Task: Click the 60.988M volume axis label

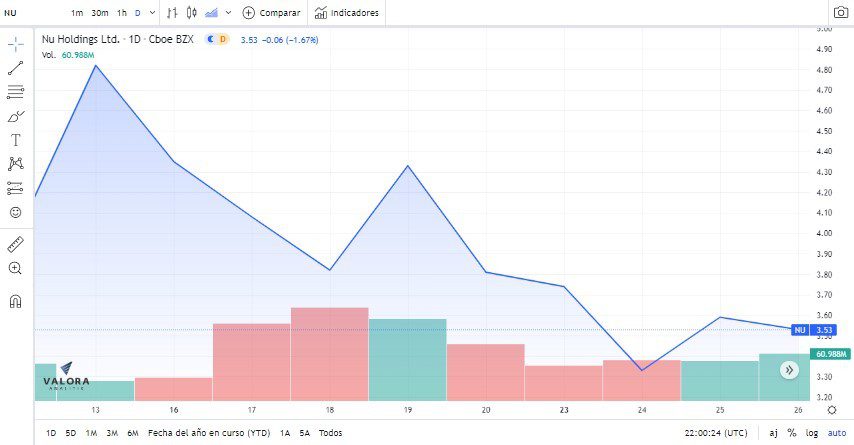Action: [x=831, y=354]
